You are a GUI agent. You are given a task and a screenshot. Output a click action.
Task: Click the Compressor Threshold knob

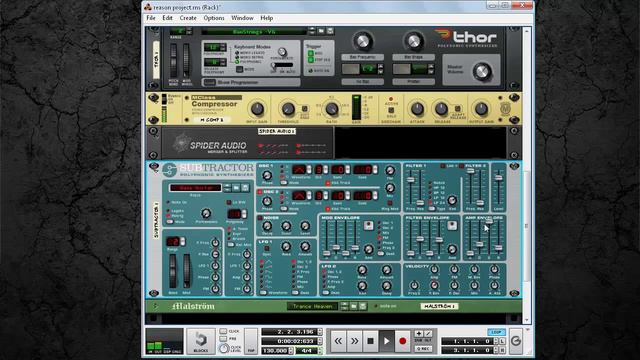pos(288,109)
